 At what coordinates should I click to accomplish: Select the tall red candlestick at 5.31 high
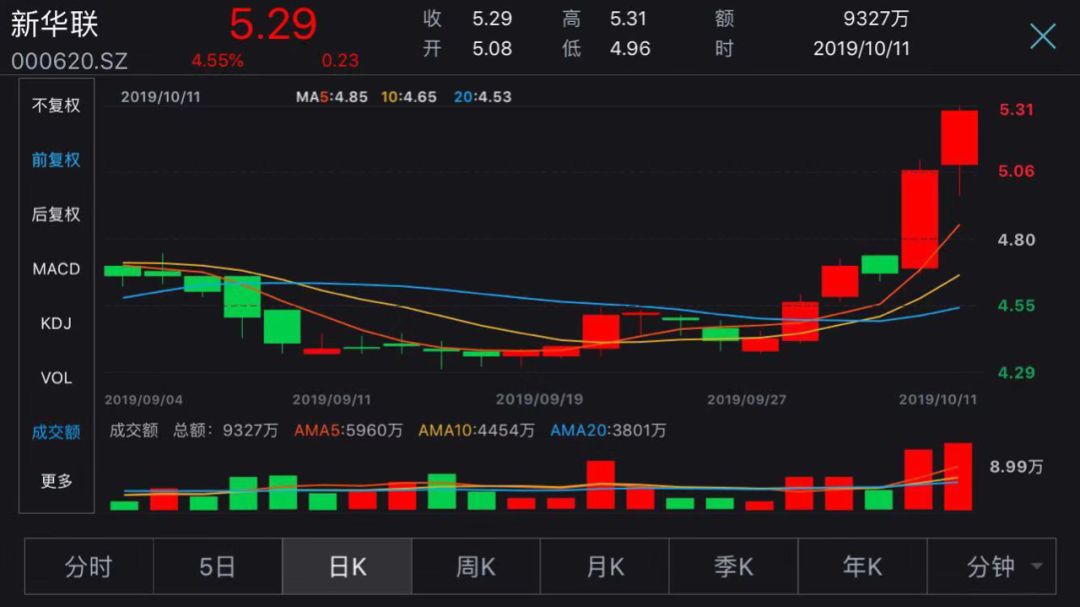(959, 138)
